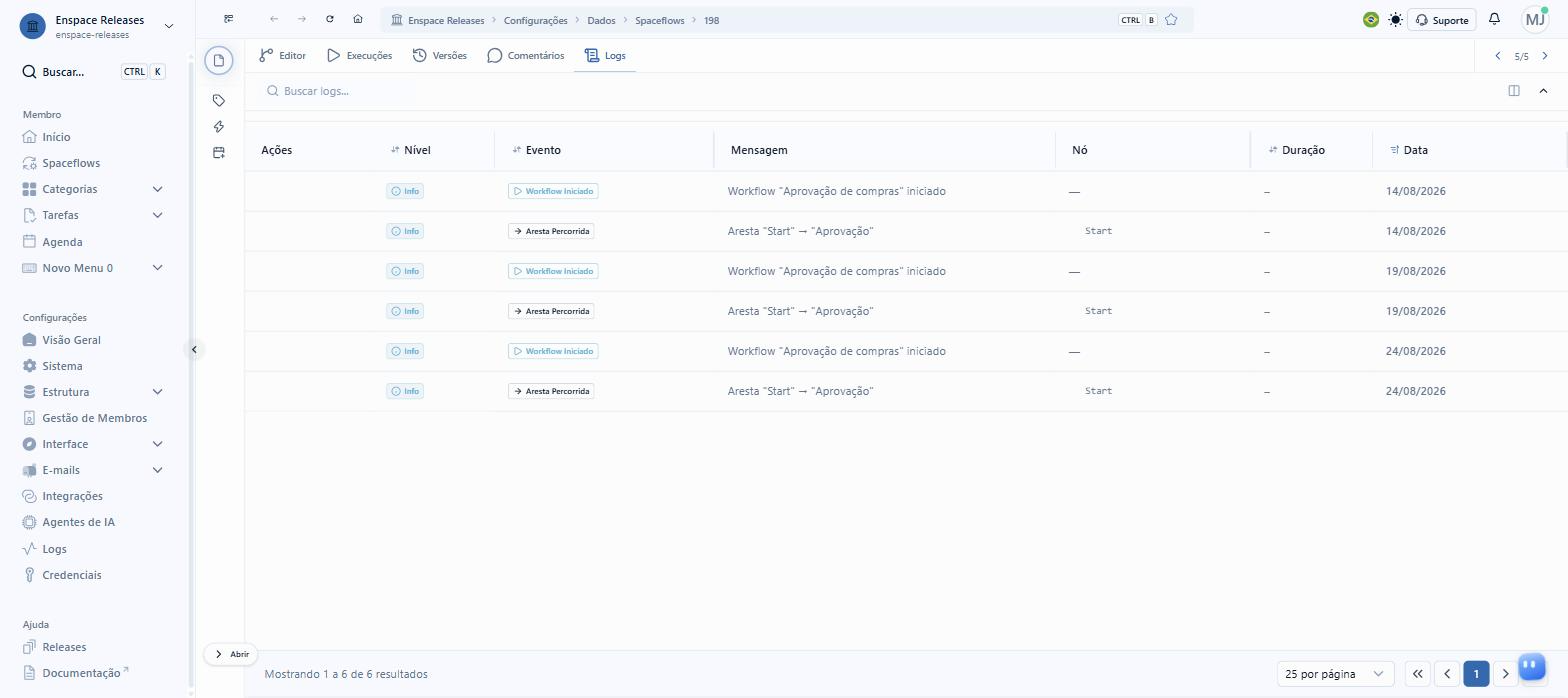Go forward with the right arrow icon
Image resolution: width=1568 pixels, height=698 pixels.
(302, 19)
